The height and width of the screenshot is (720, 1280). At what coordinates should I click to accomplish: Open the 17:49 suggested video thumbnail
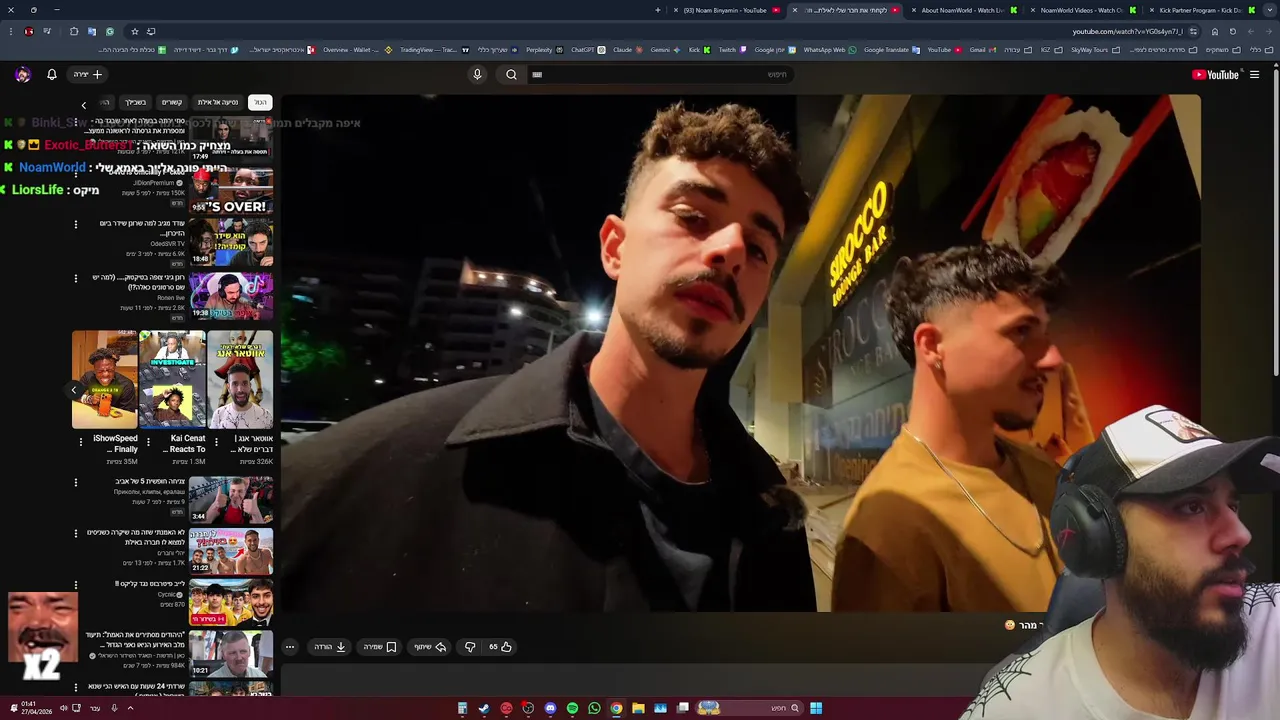tap(231, 138)
